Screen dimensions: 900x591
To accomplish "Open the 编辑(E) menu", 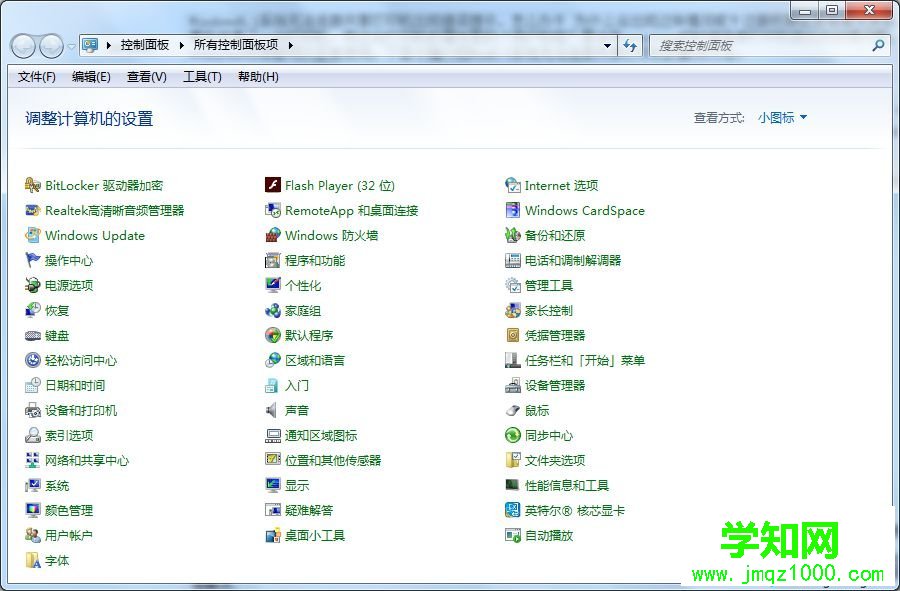I will 91,77.
